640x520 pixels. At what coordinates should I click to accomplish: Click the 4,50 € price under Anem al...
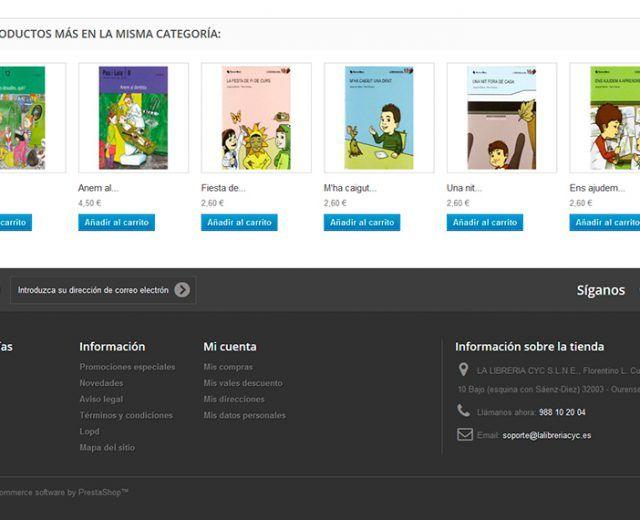click(89, 203)
